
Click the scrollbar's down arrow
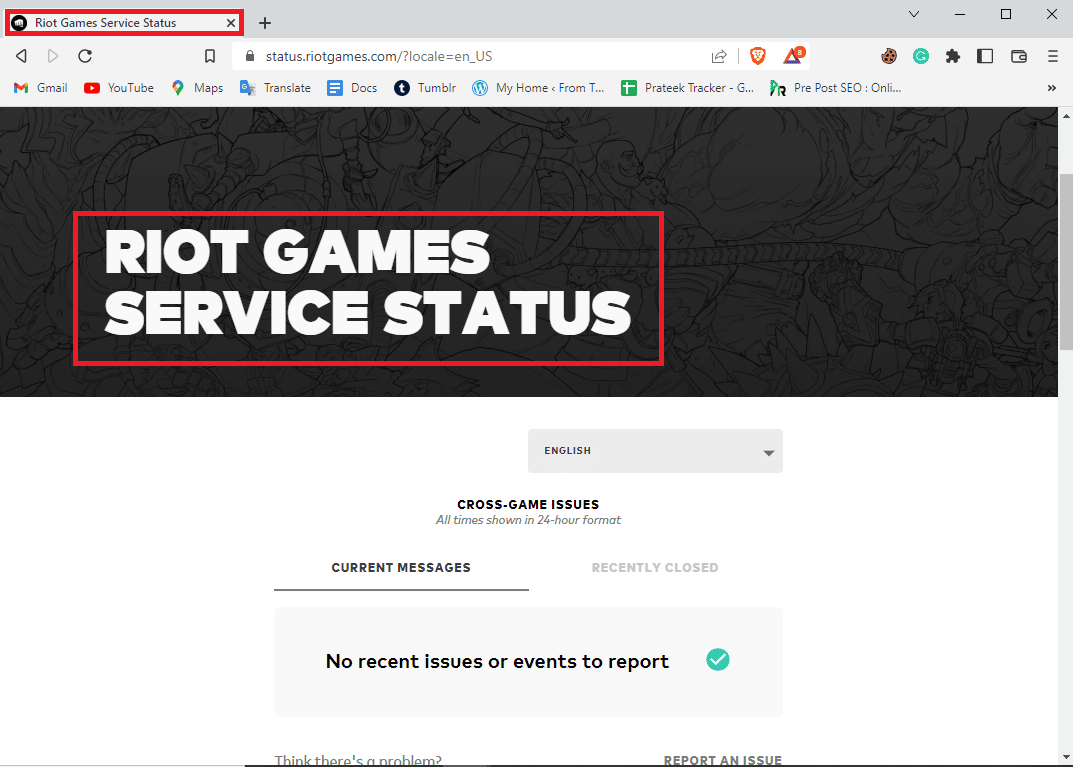coord(1065,757)
